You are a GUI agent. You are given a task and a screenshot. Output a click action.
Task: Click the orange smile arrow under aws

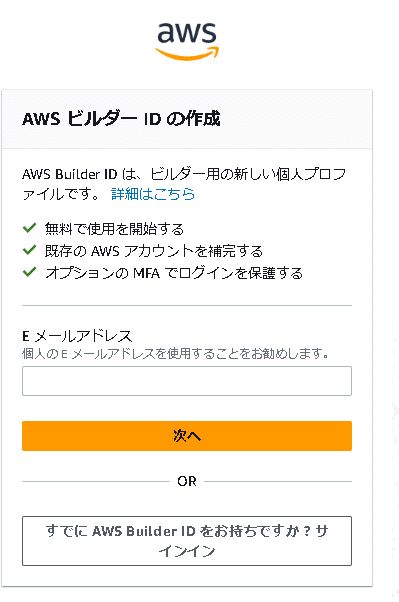[187, 54]
